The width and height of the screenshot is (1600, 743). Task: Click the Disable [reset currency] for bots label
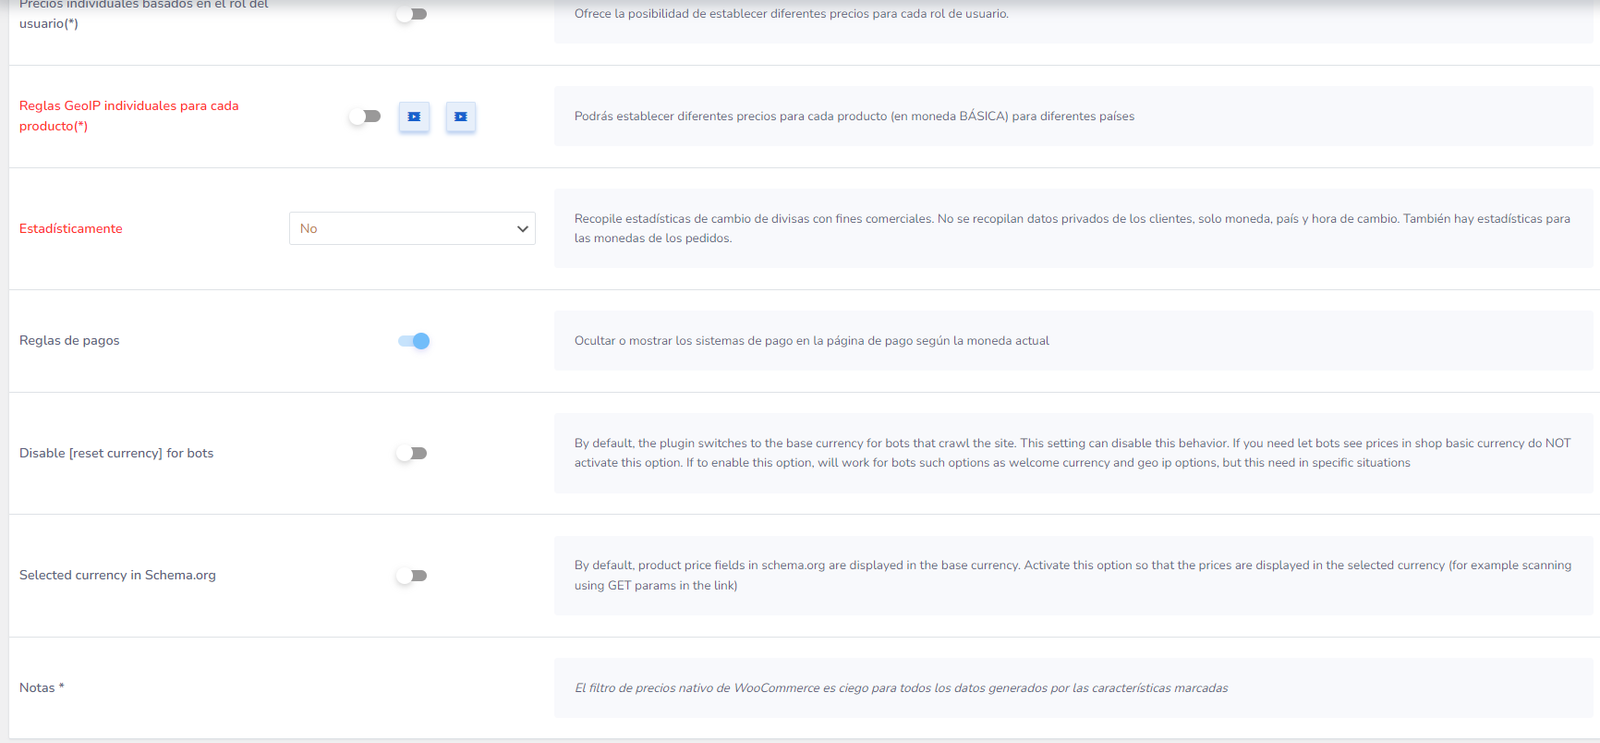(116, 454)
